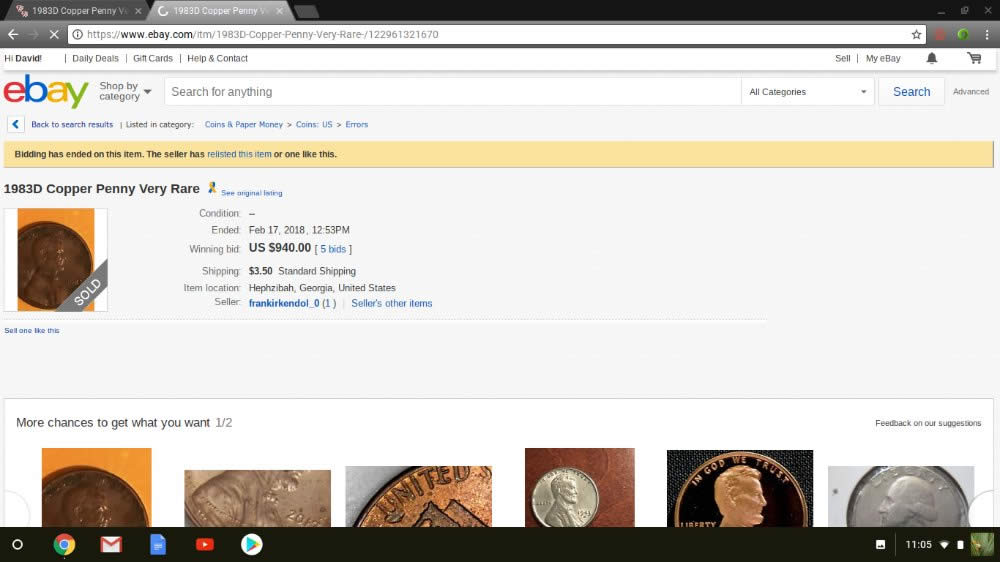Open Seller's other items link
1000x562 pixels.
coord(392,303)
